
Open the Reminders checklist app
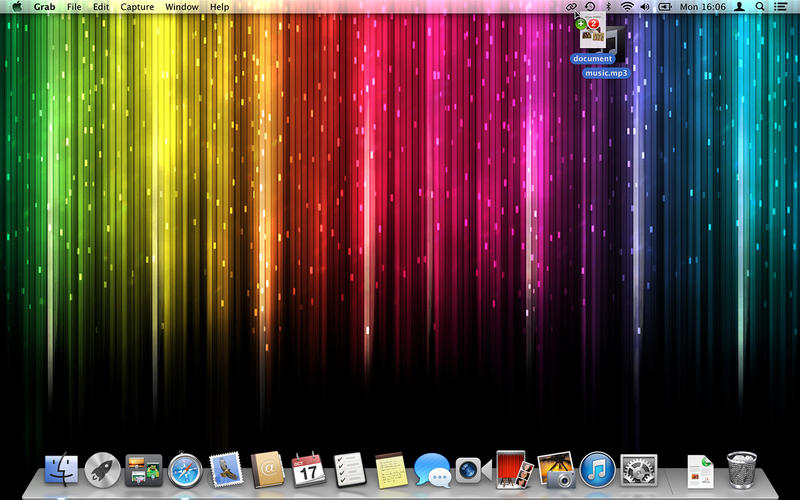click(348, 468)
